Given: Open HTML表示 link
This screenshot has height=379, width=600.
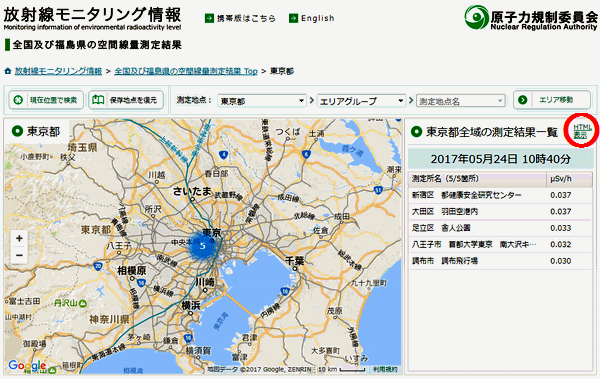Looking at the screenshot, I should pos(582,131).
